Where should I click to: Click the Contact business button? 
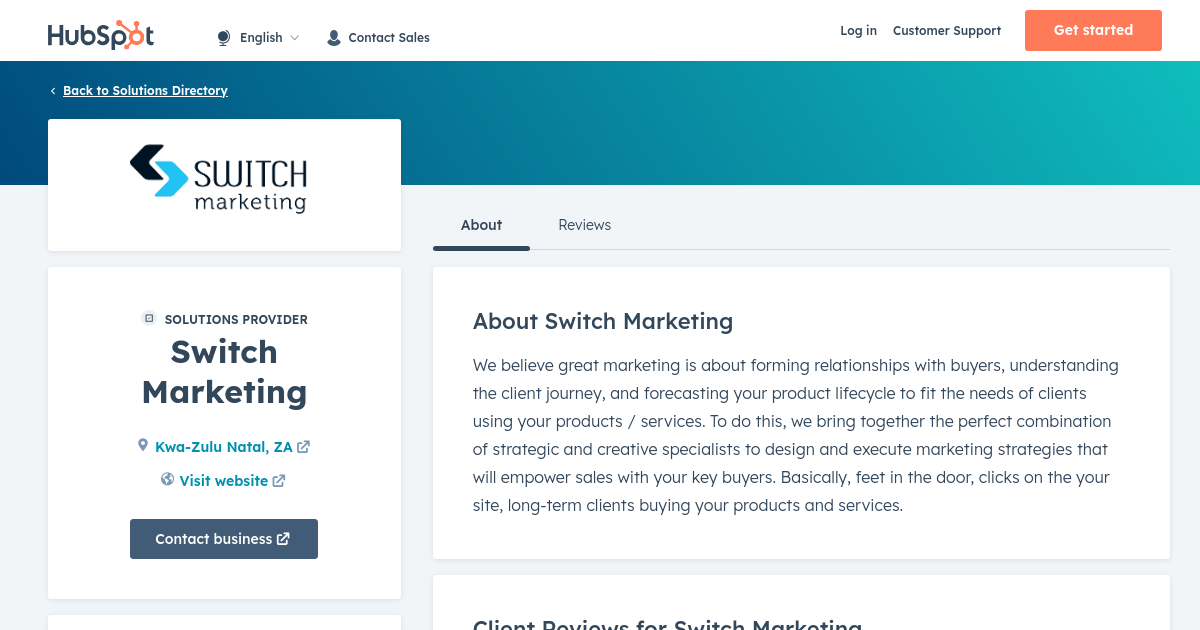click(x=224, y=539)
